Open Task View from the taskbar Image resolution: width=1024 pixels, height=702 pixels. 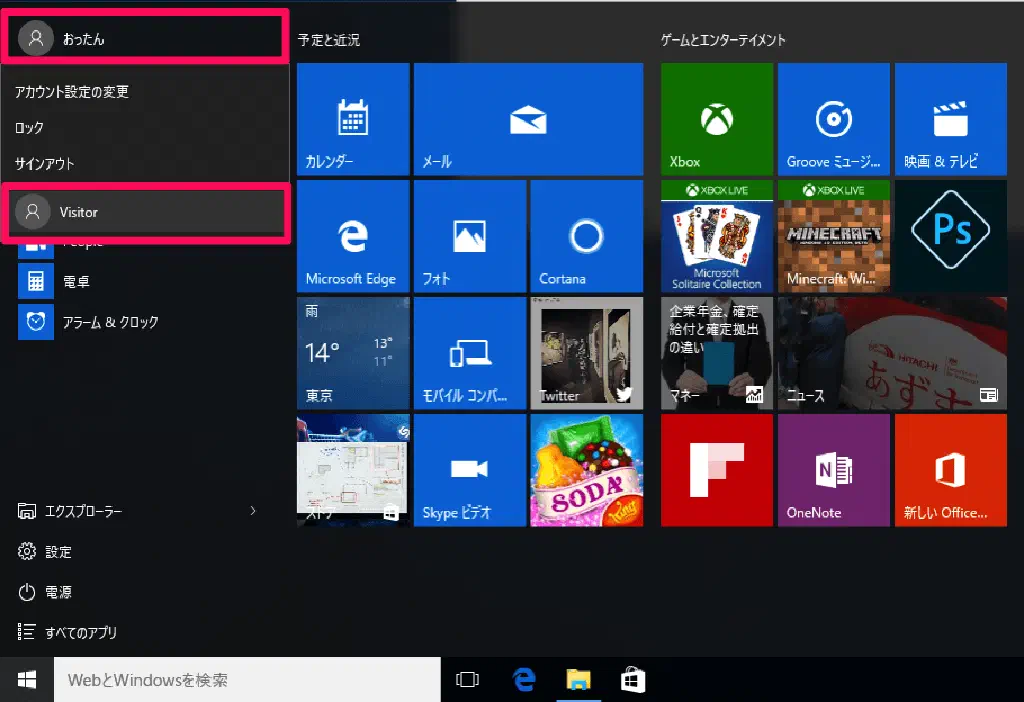[467, 680]
